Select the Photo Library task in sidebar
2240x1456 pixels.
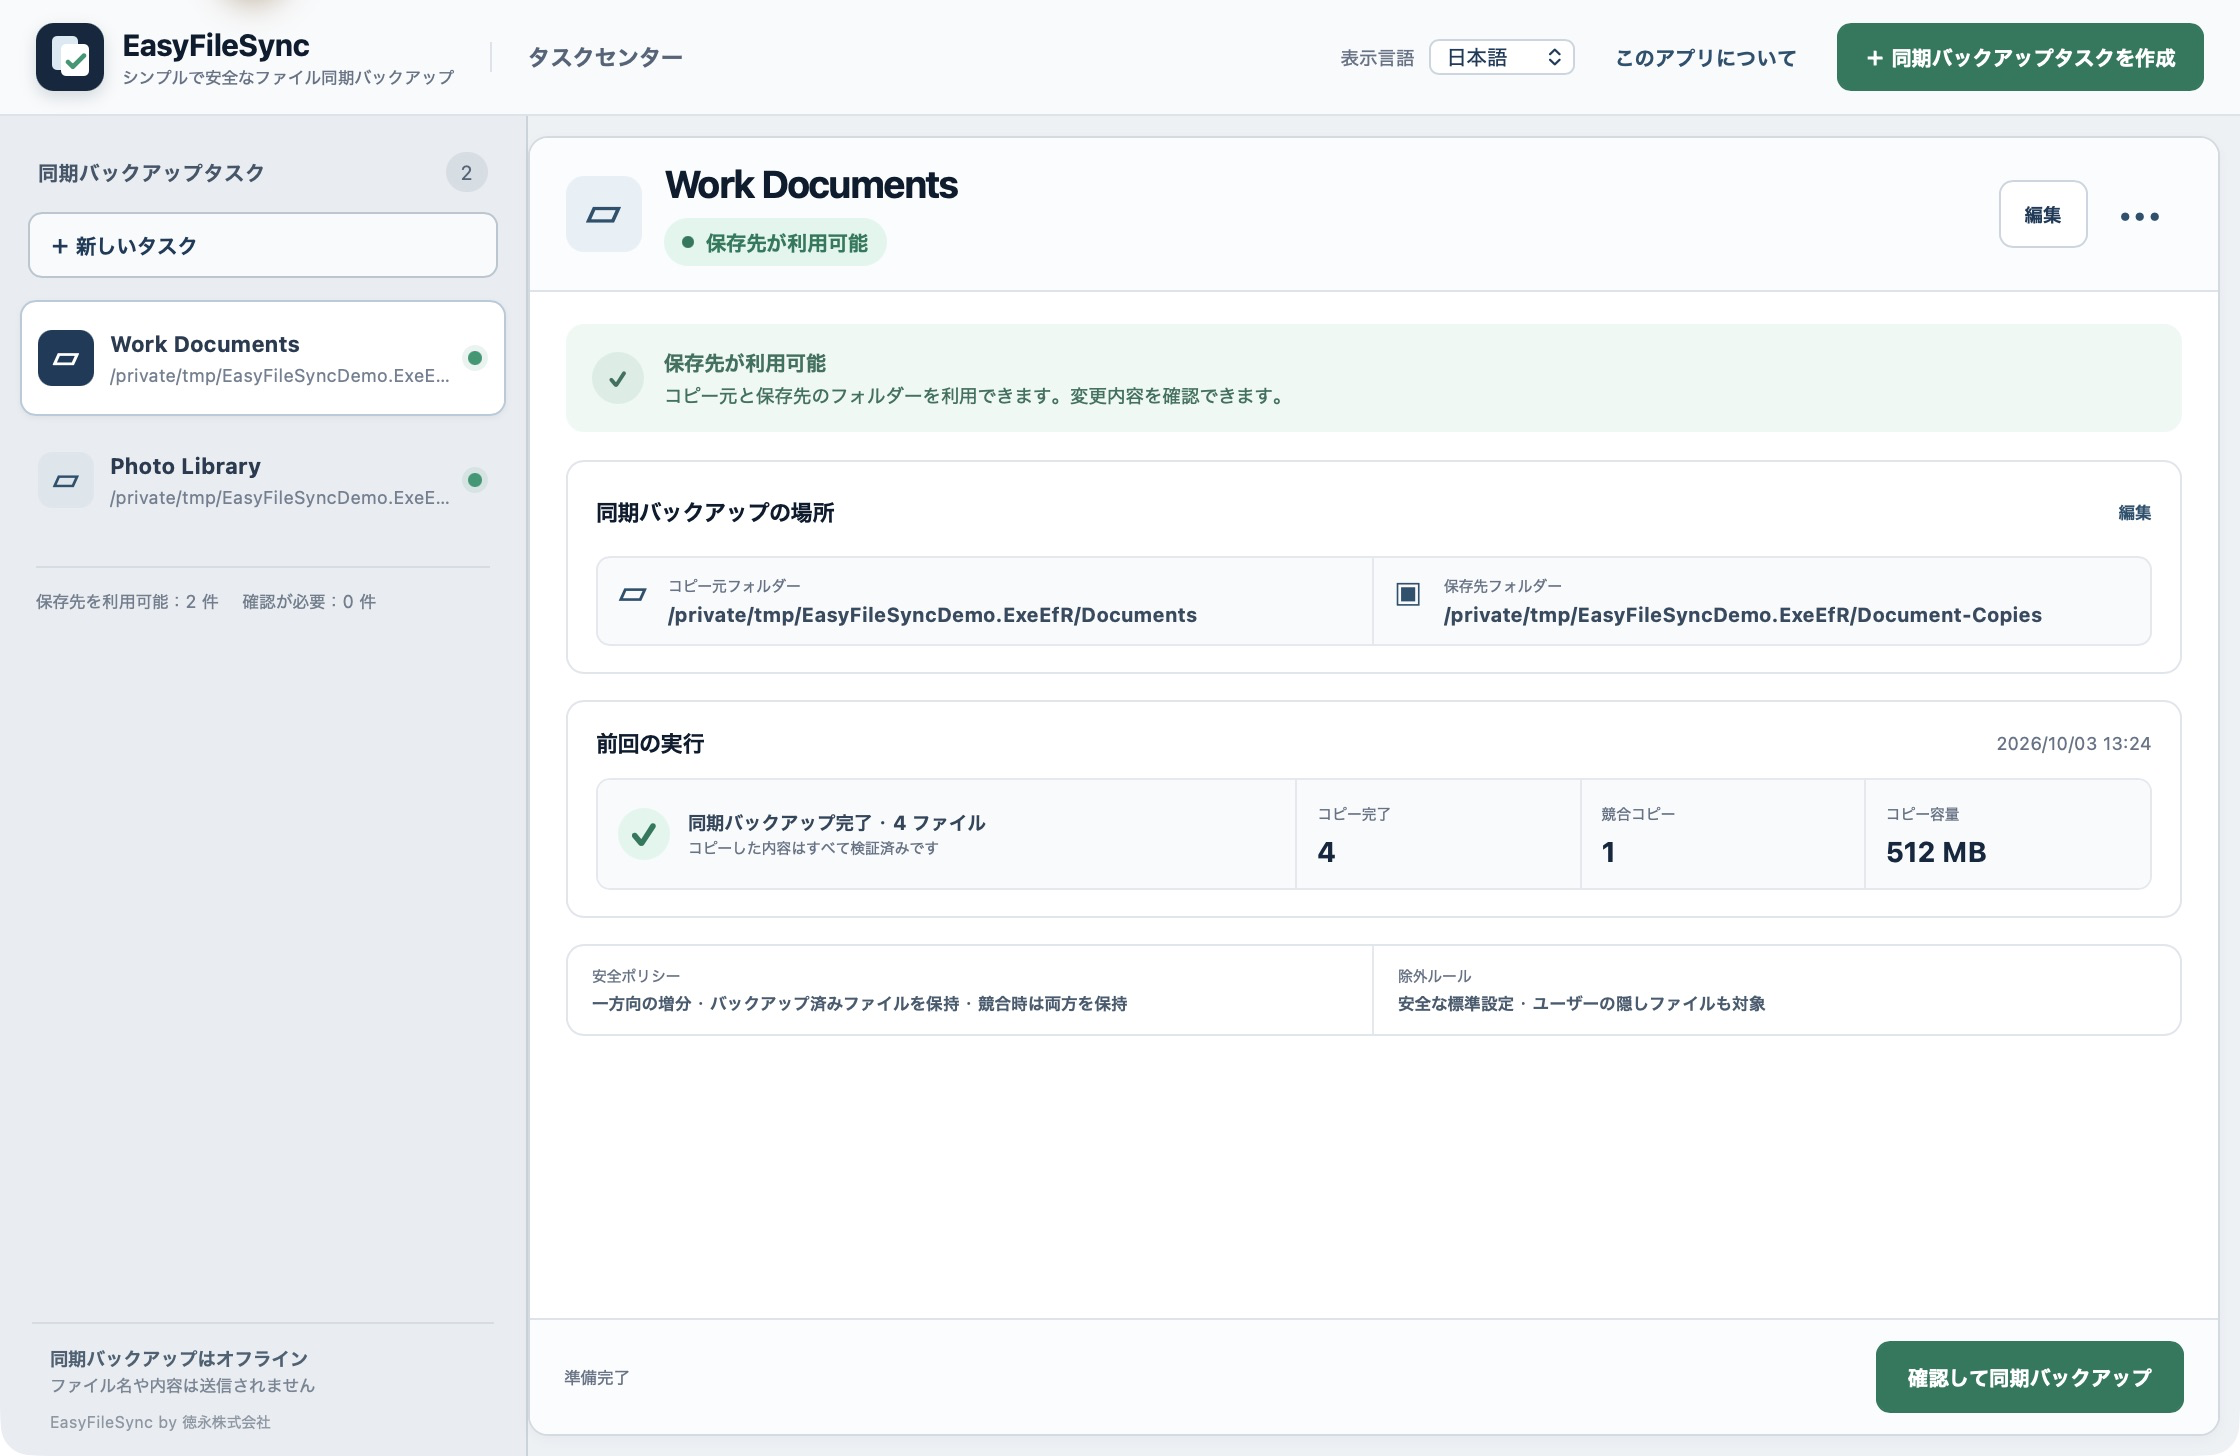tap(263, 480)
